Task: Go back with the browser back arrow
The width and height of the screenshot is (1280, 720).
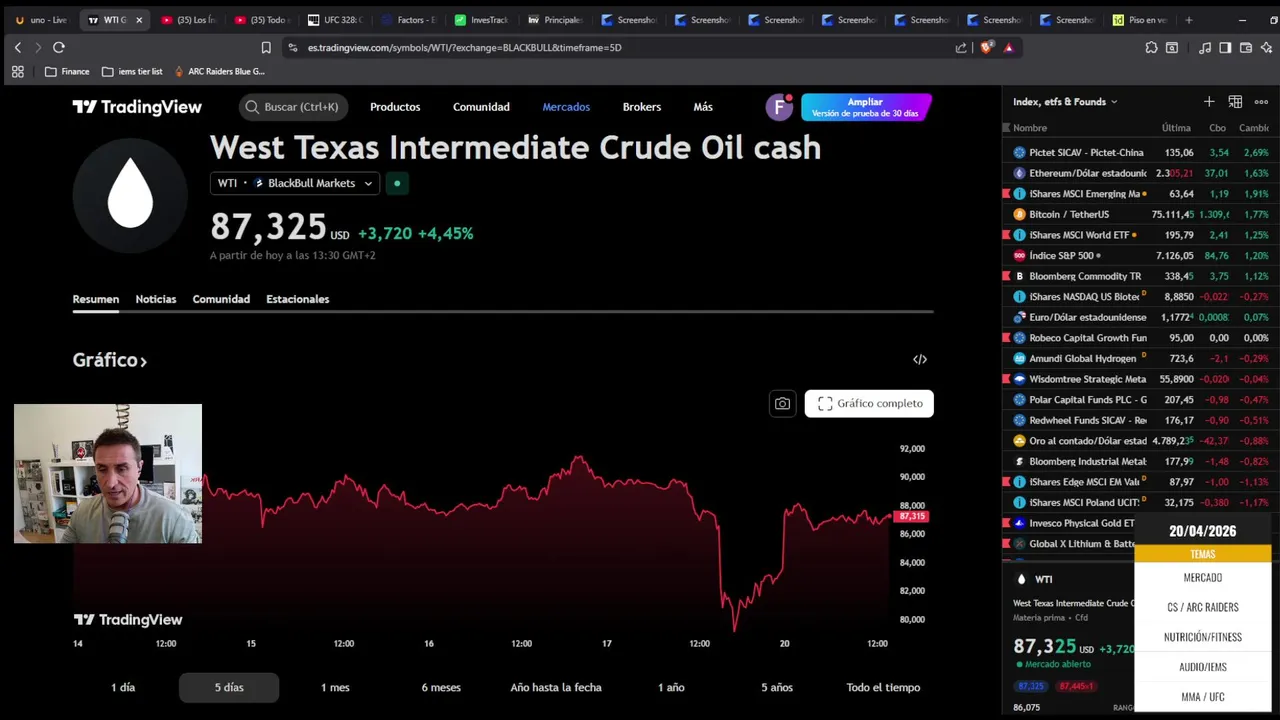Action: point(17,47)
